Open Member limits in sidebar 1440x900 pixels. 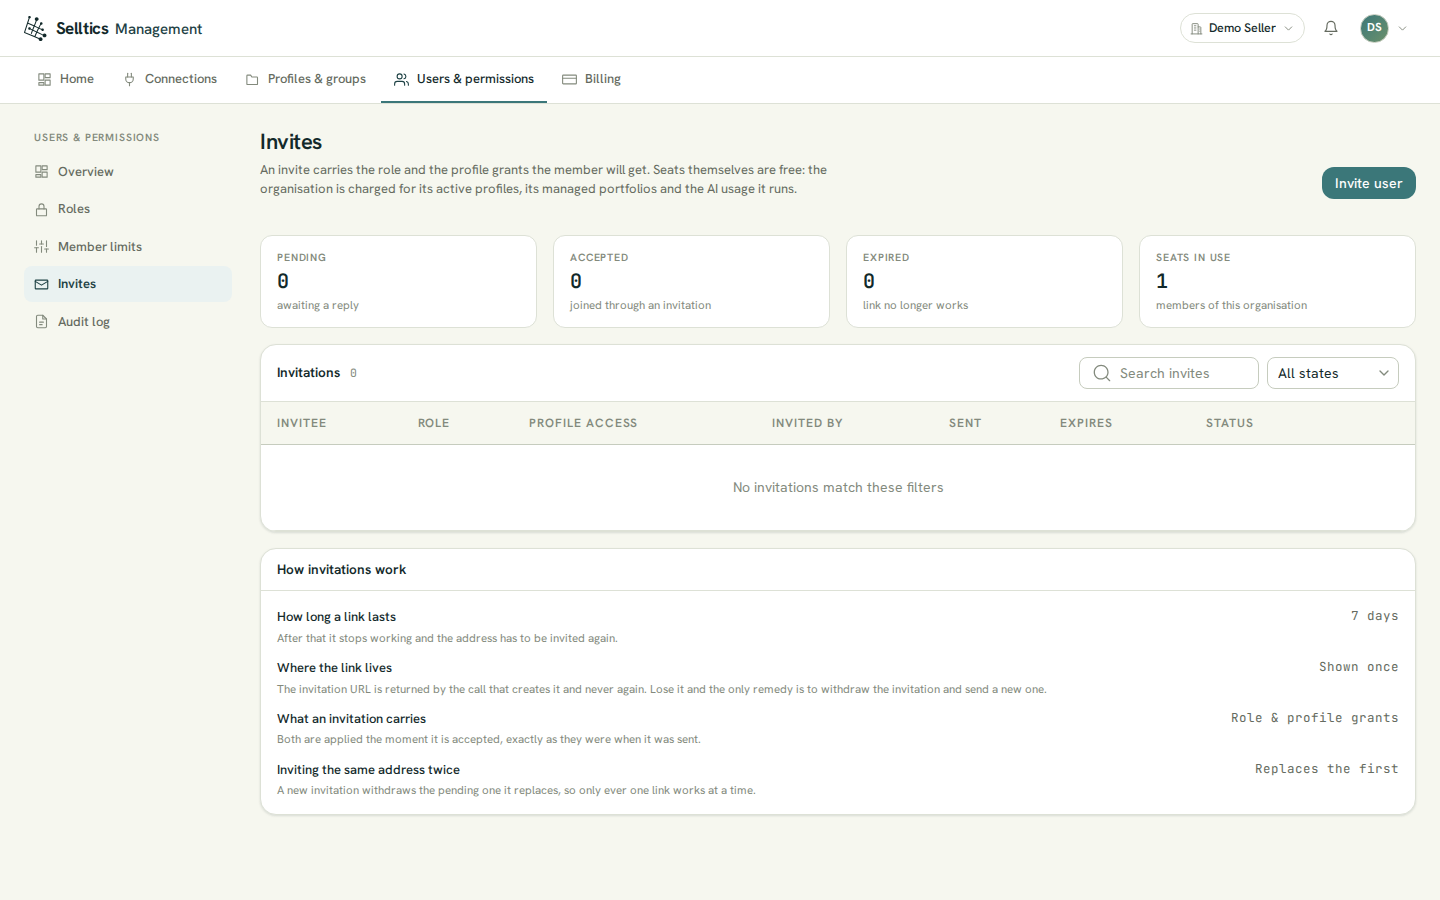coord(128,247)
